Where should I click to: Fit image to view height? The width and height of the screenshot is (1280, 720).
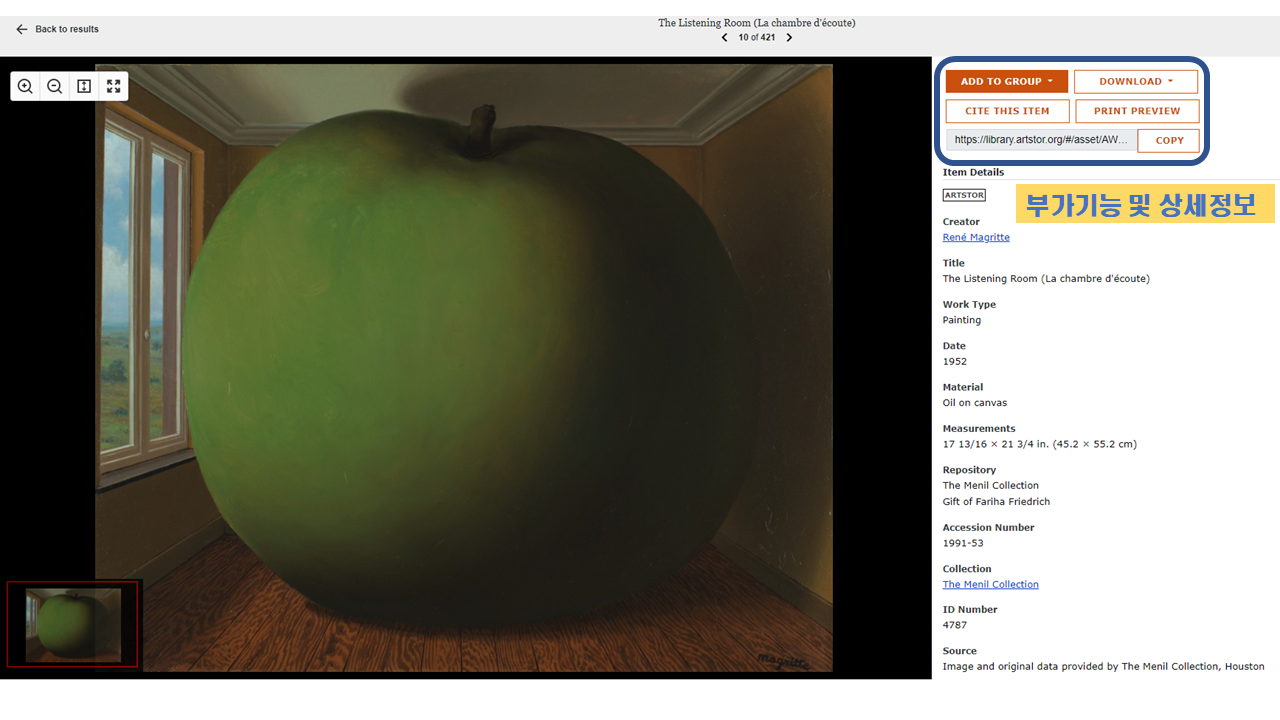84,86
